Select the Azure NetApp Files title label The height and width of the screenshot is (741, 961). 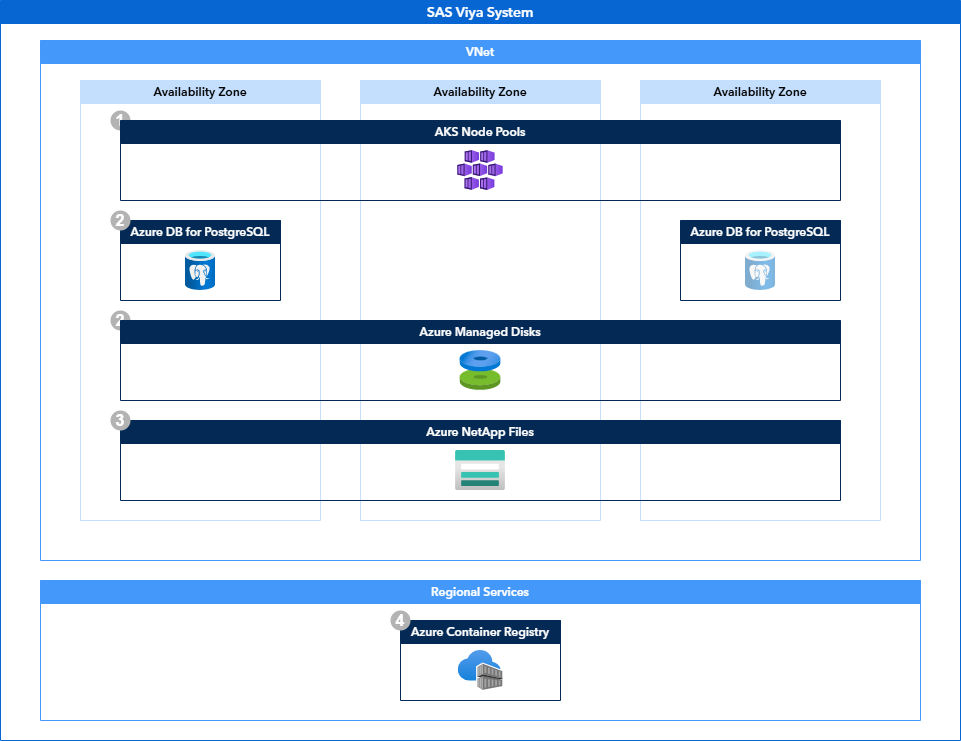point(480,432)
